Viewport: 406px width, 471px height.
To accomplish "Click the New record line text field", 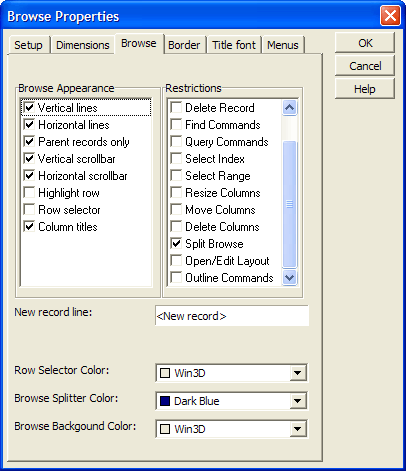I will pos(232,316).
